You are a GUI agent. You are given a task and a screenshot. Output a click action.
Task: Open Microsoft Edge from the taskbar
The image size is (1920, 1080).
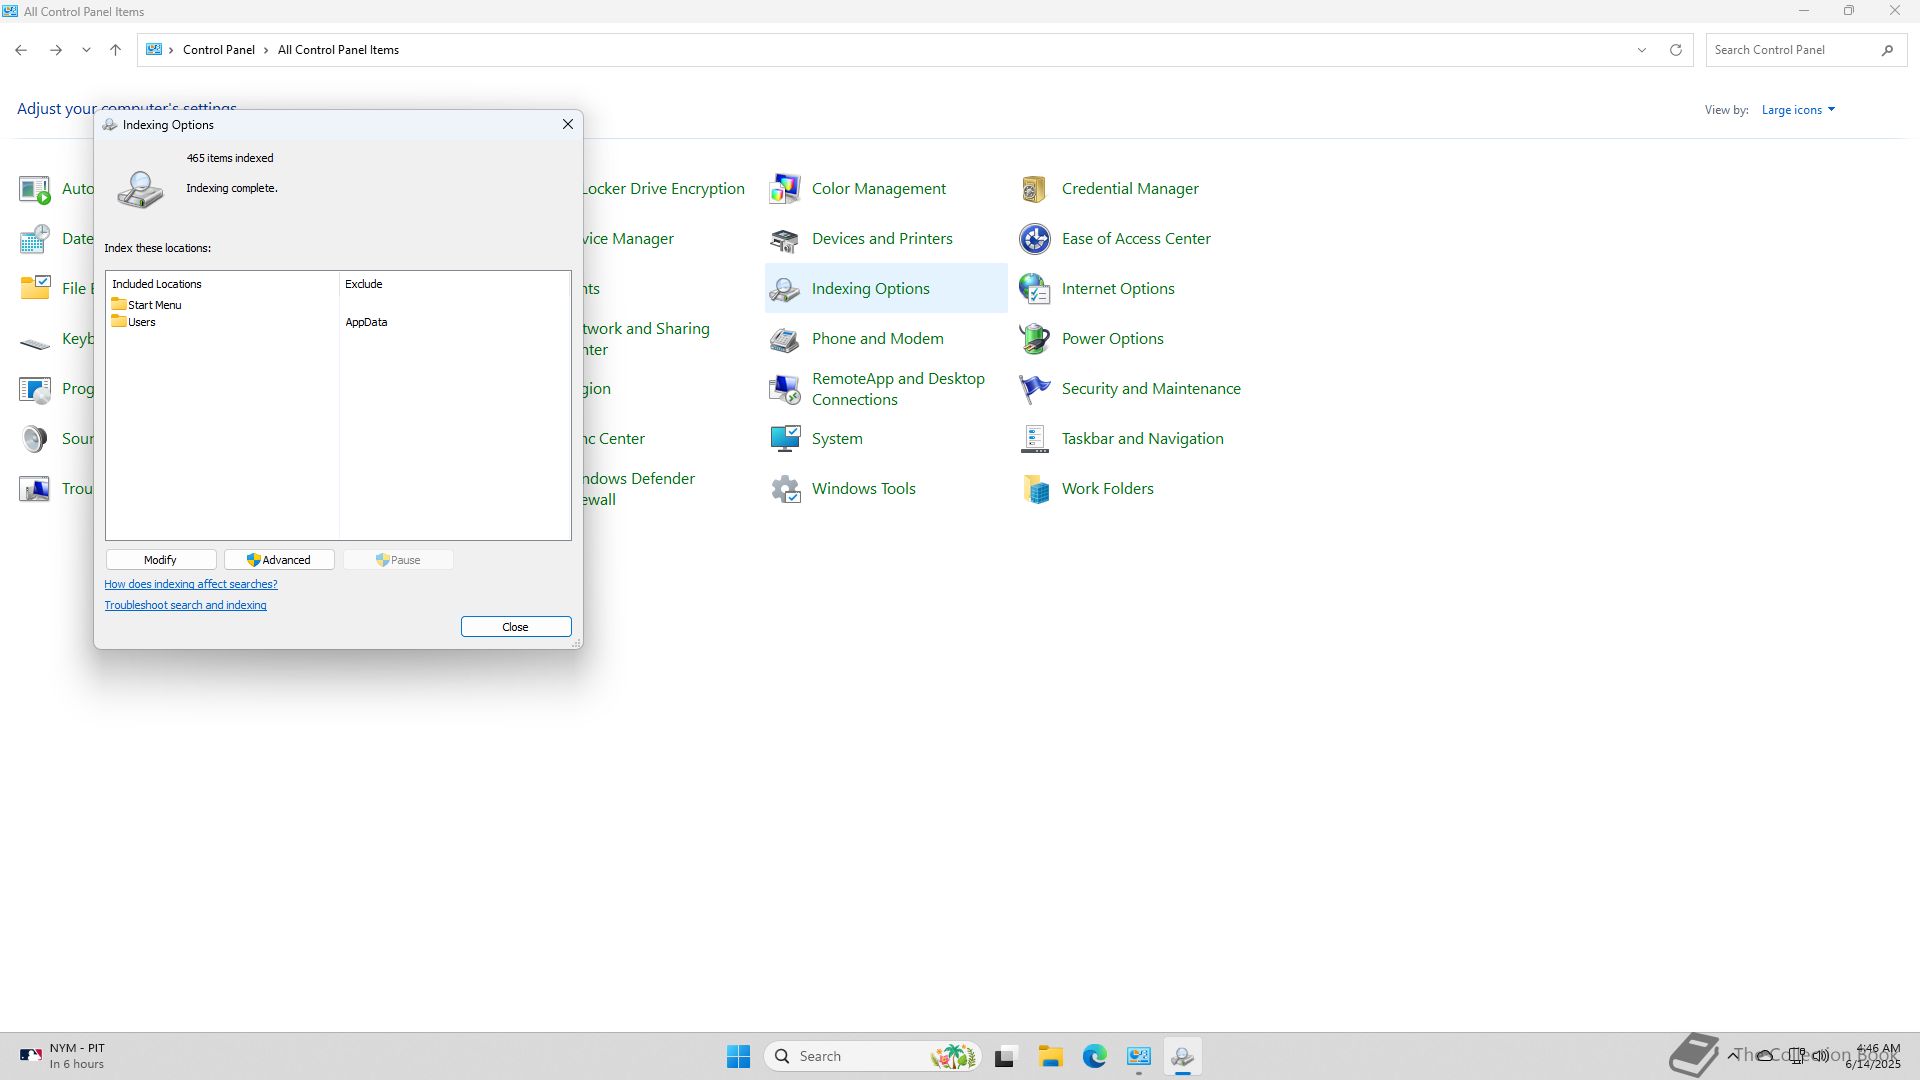[x=1094, y=1056]
